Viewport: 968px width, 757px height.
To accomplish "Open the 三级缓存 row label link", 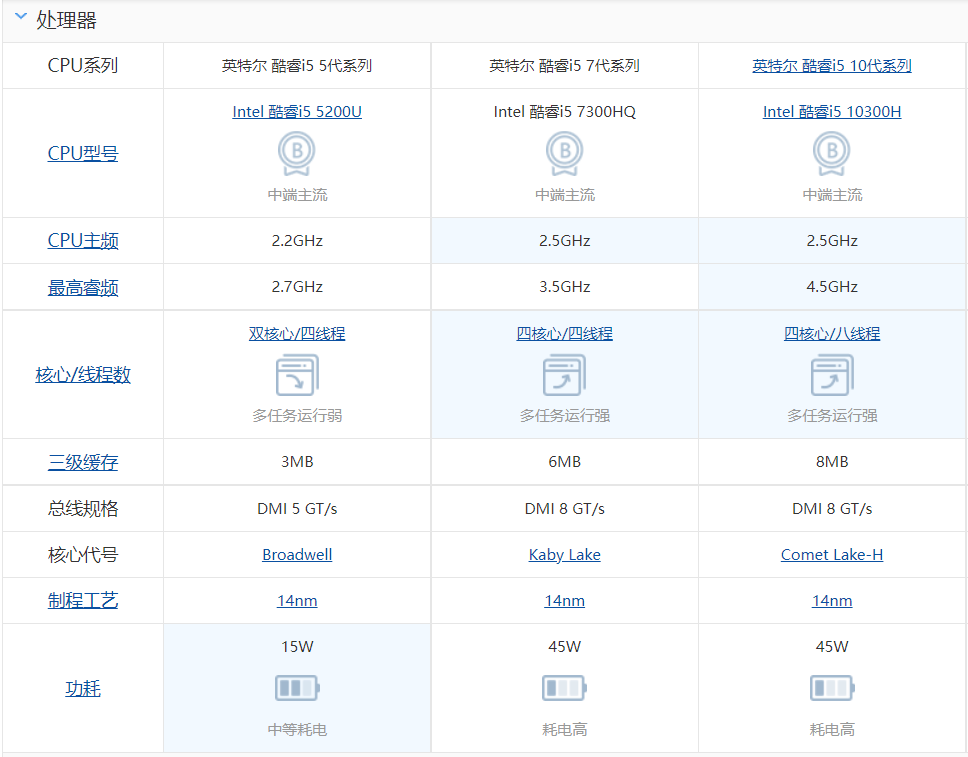I will coord(83,462).
